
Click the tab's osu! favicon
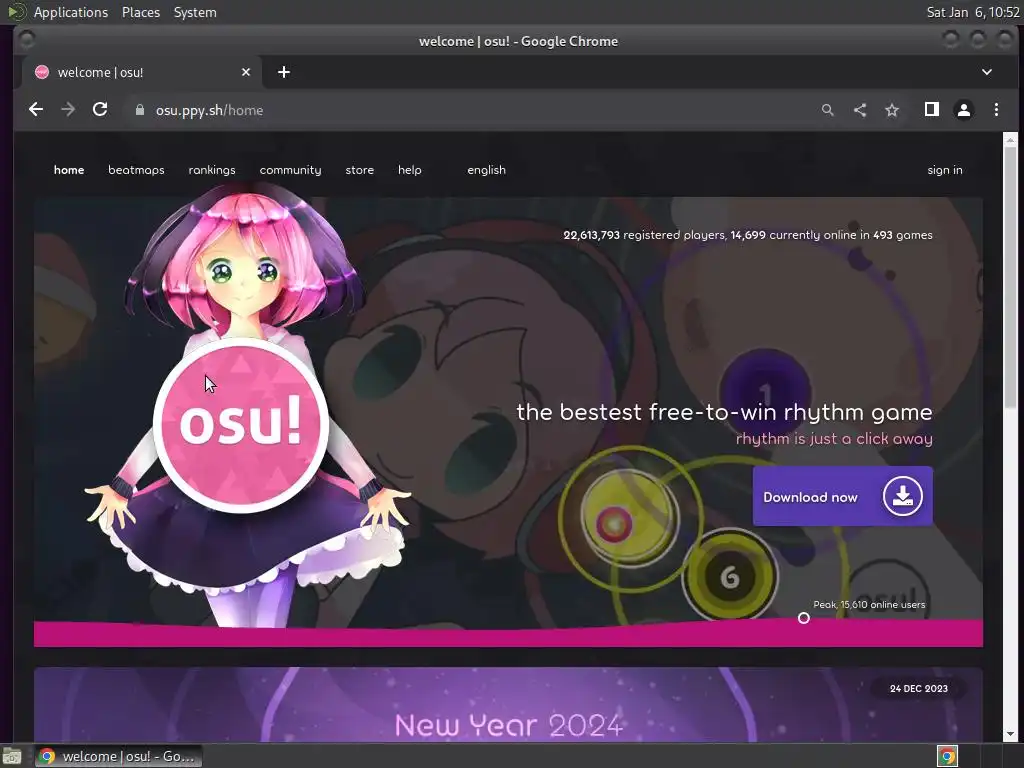pyautogui.click(x=42, y=72)
